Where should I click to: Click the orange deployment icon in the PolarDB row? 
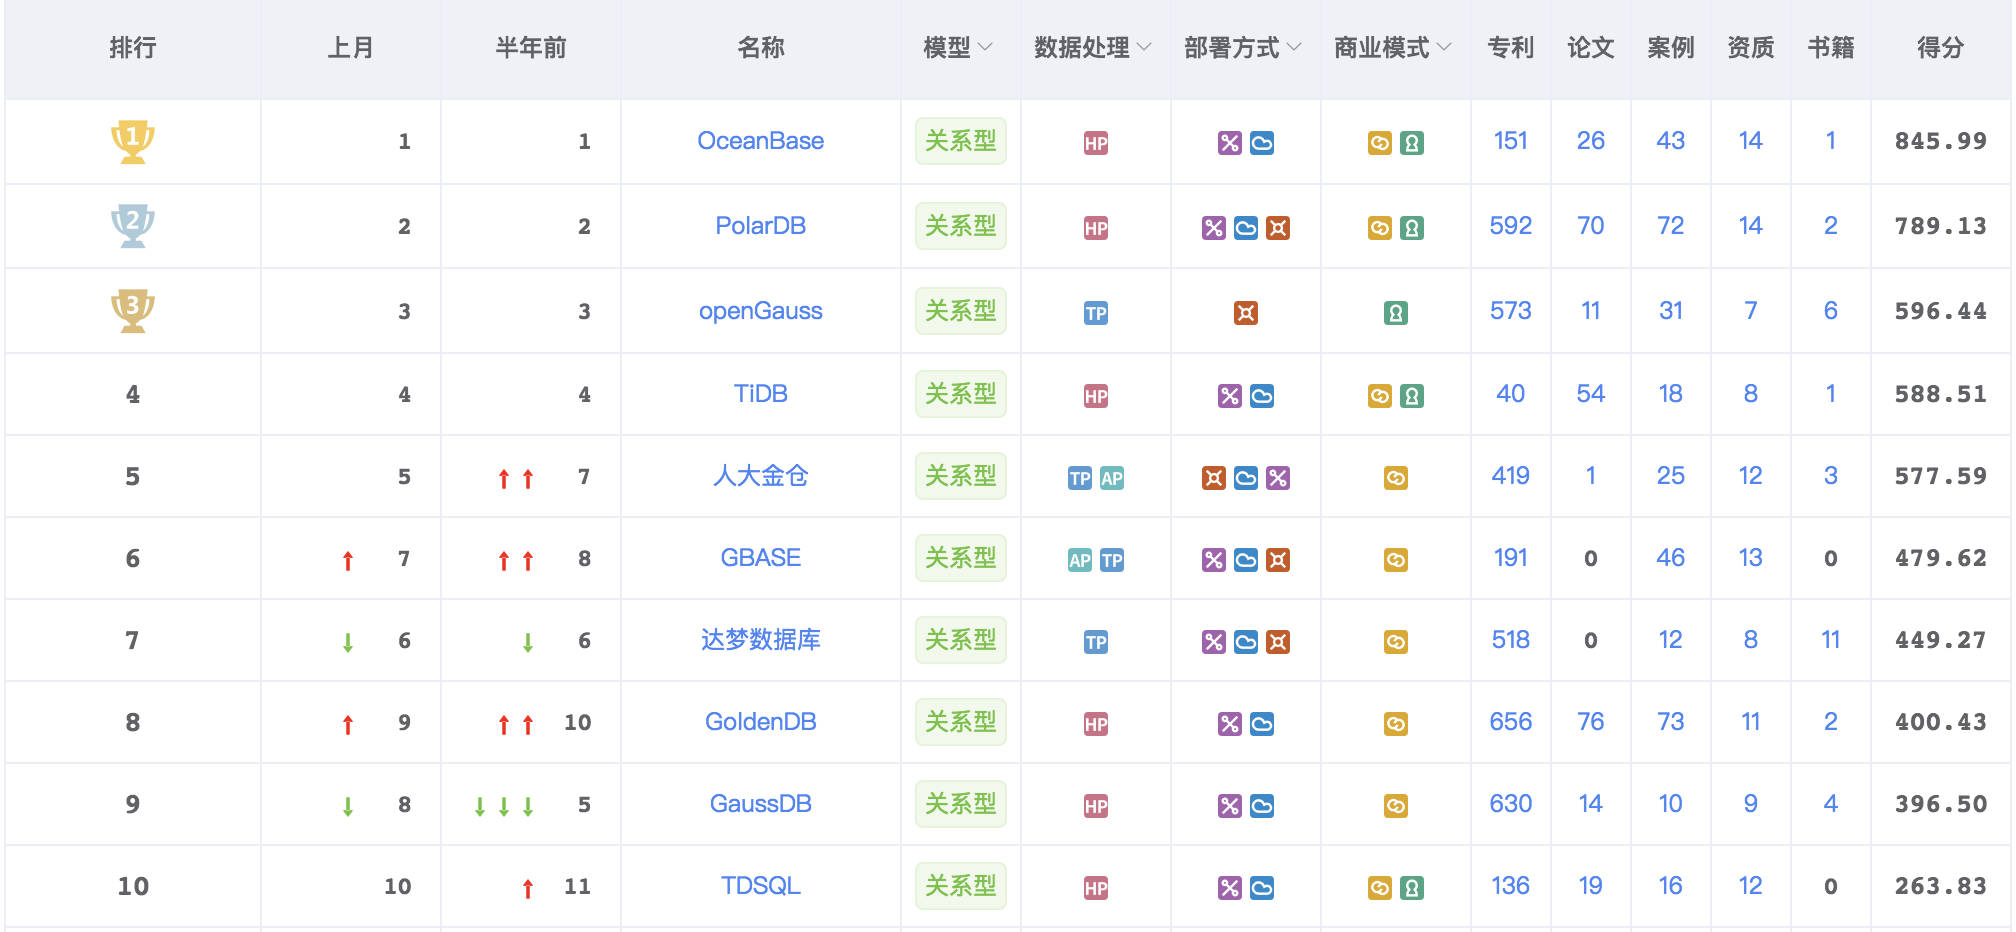click(1278, 228)
